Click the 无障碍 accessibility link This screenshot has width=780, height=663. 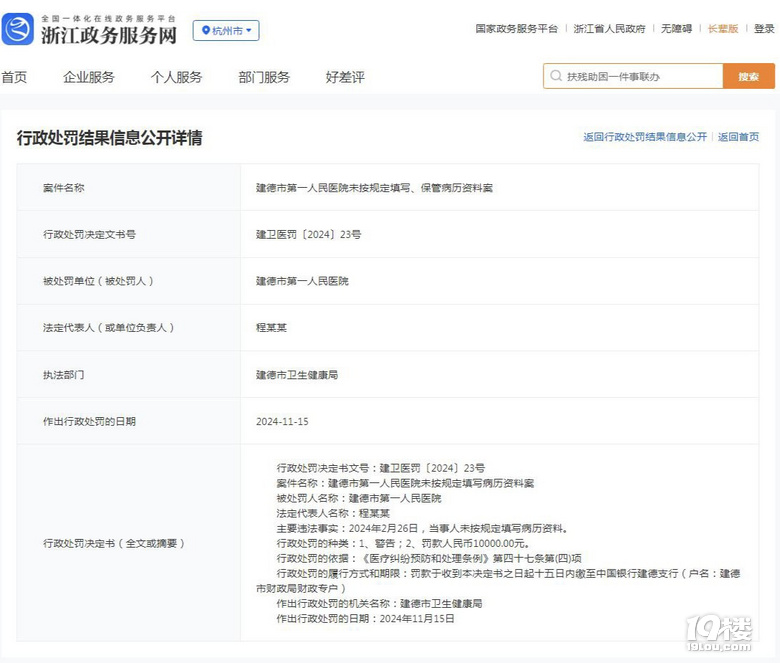677,28
